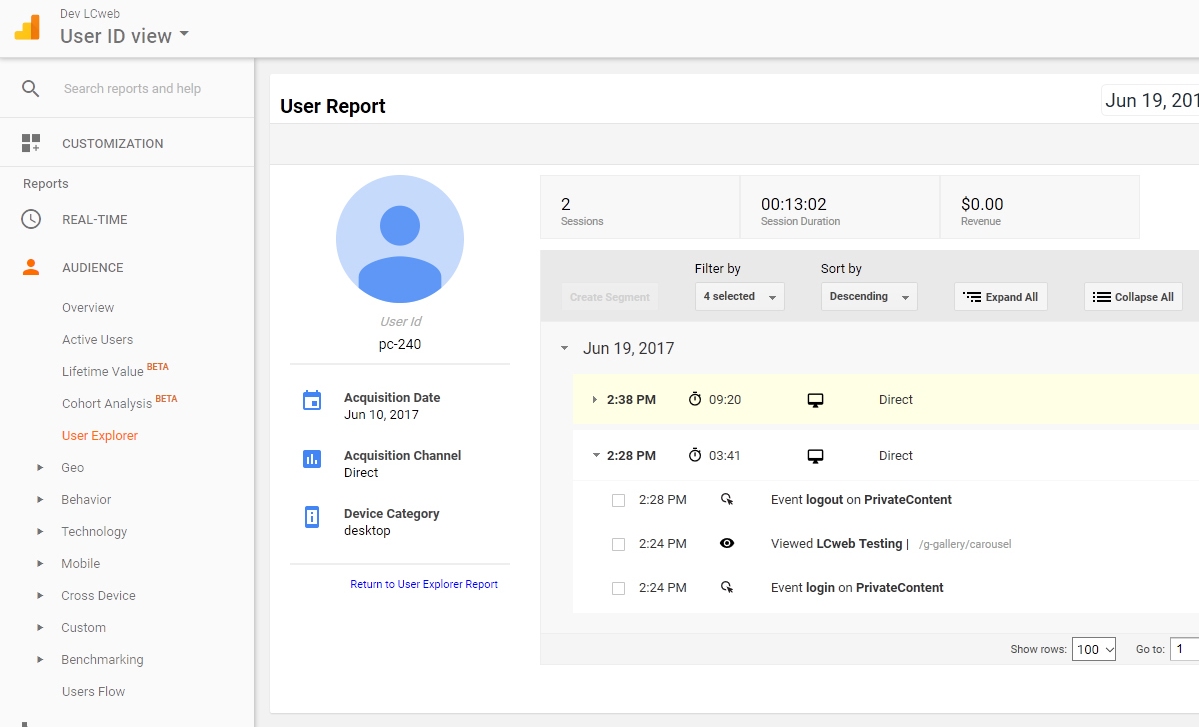
Task: Click Return to User Explorer Report link
Action: click(x=424, y=584)
